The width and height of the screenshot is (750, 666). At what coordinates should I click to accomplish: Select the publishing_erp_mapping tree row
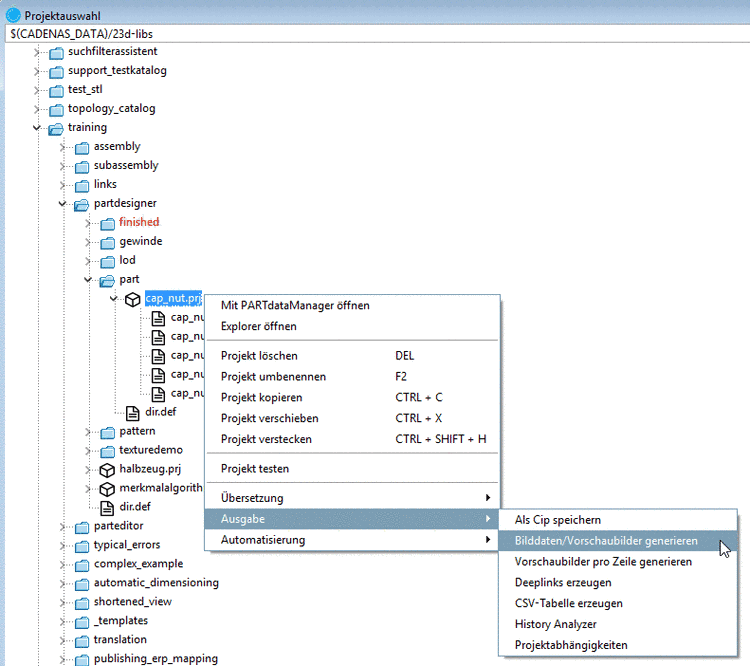[x=156, y=659]
